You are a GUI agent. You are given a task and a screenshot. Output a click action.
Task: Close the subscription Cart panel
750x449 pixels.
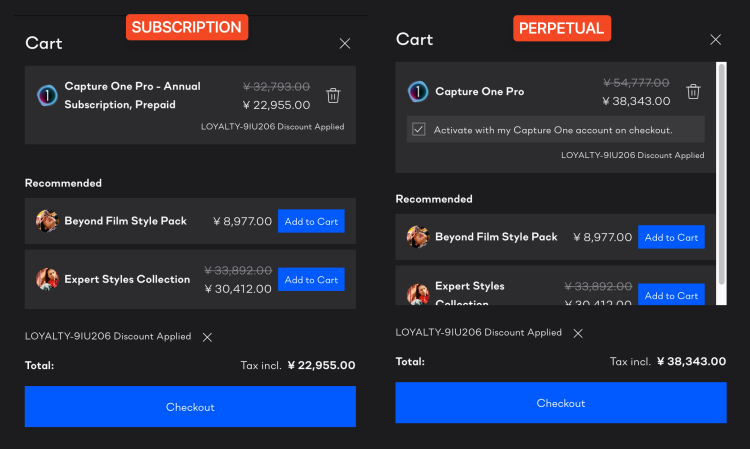coord(344,44)
